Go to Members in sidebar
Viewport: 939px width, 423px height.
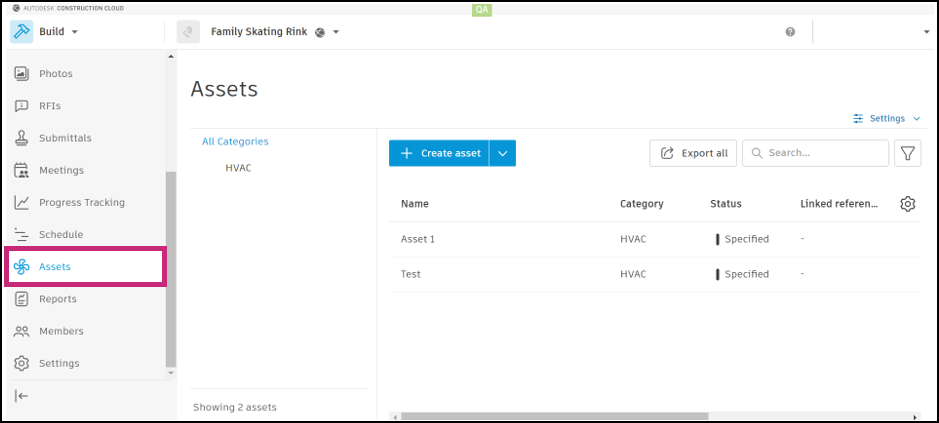coord(61,331)
